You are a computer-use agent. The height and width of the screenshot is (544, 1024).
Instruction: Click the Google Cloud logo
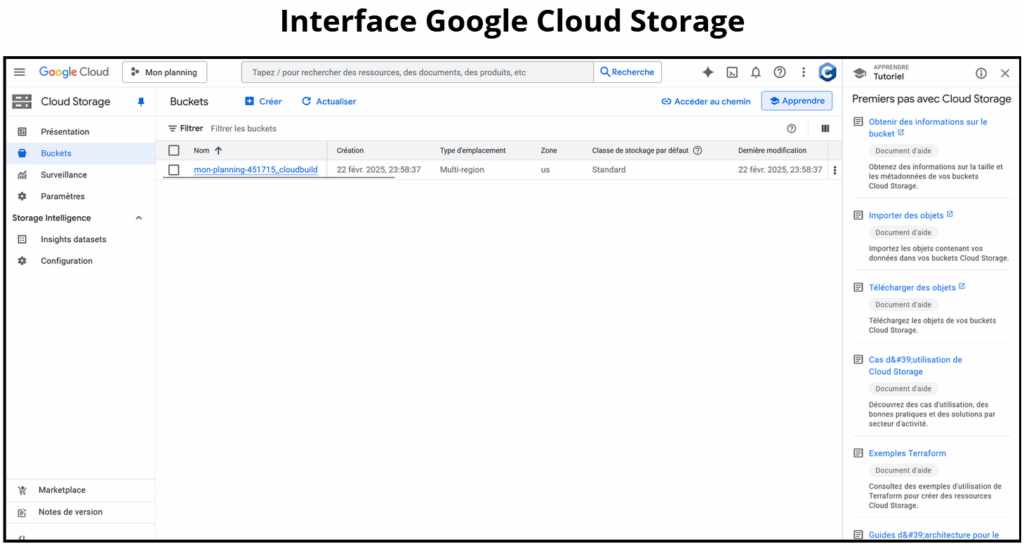[x=74, y=72]
